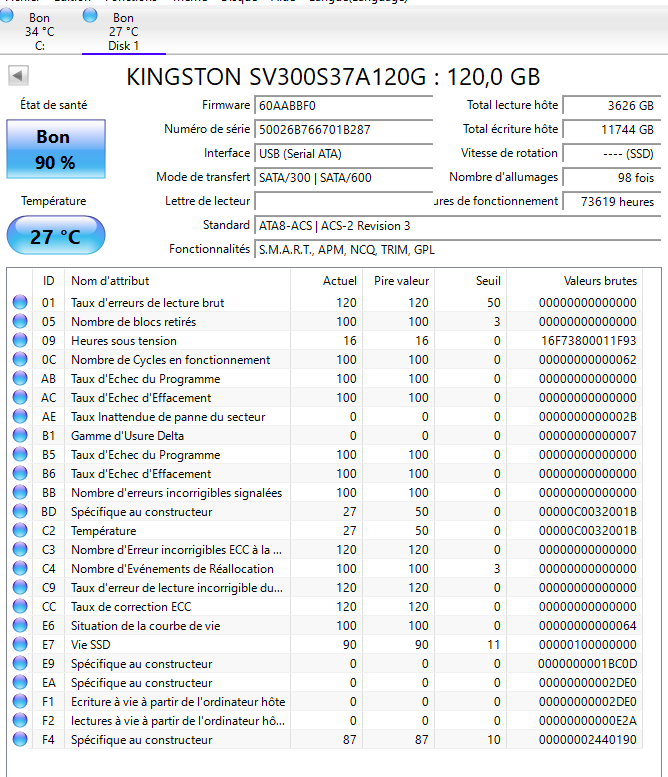The width and height of the screenshot is (668, 777).
Task: Select the C: drive status tab
Action: tap(39, 31)
